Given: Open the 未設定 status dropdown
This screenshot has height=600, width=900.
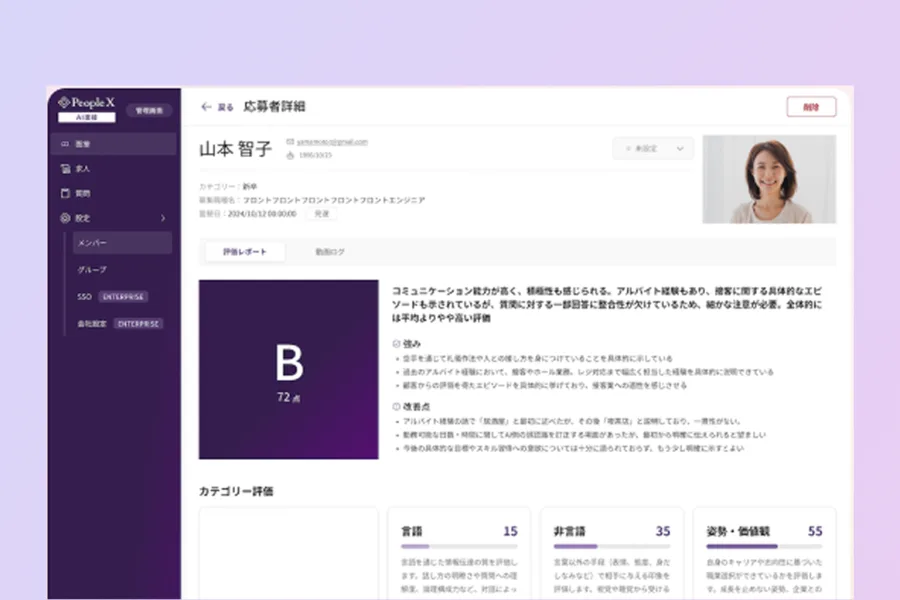Looking at the screenshot, I should coord(653,149).
